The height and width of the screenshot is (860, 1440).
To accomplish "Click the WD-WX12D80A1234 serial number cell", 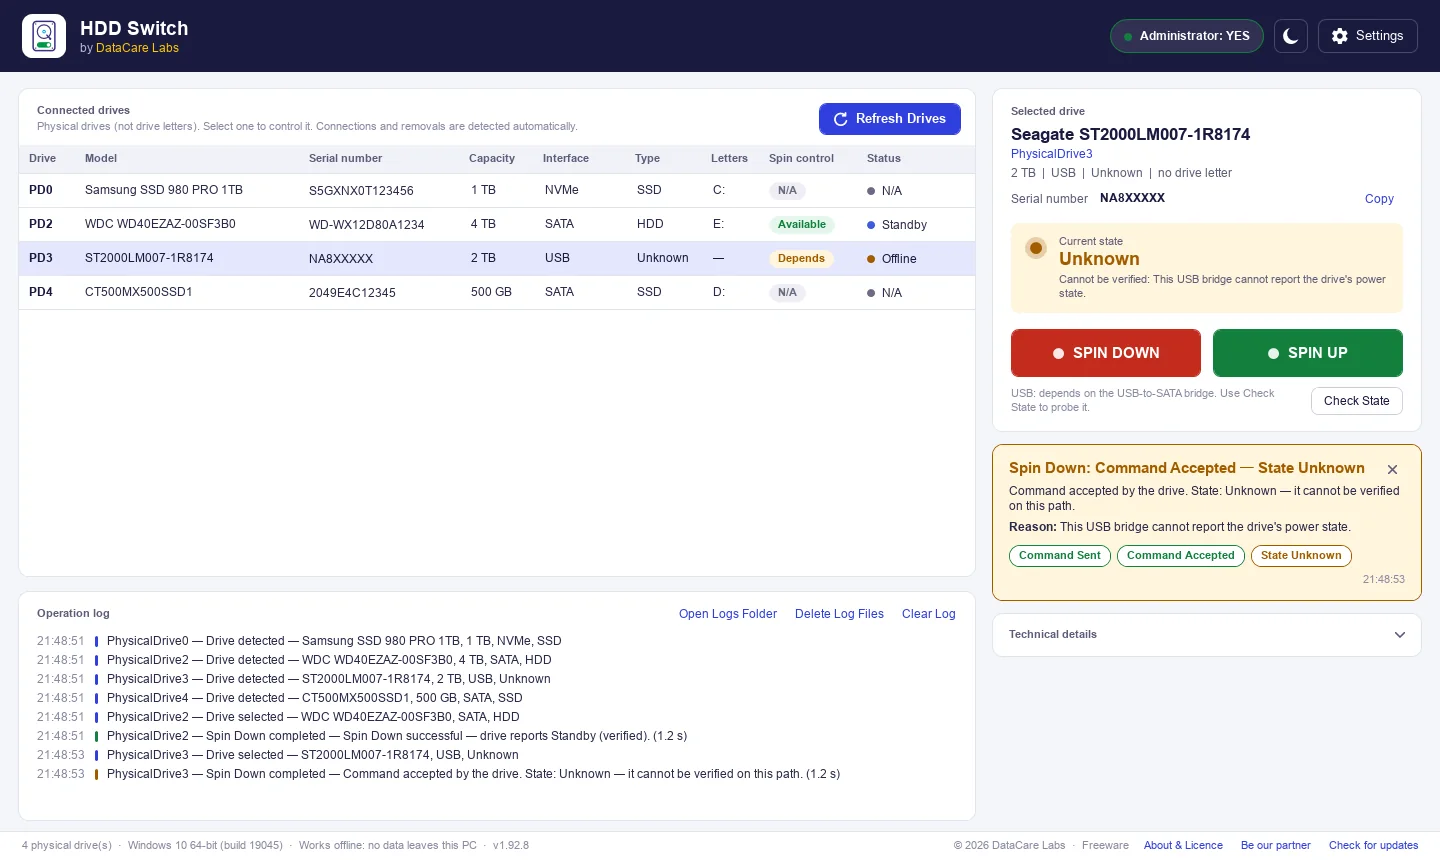I will (x=367, y=225).
